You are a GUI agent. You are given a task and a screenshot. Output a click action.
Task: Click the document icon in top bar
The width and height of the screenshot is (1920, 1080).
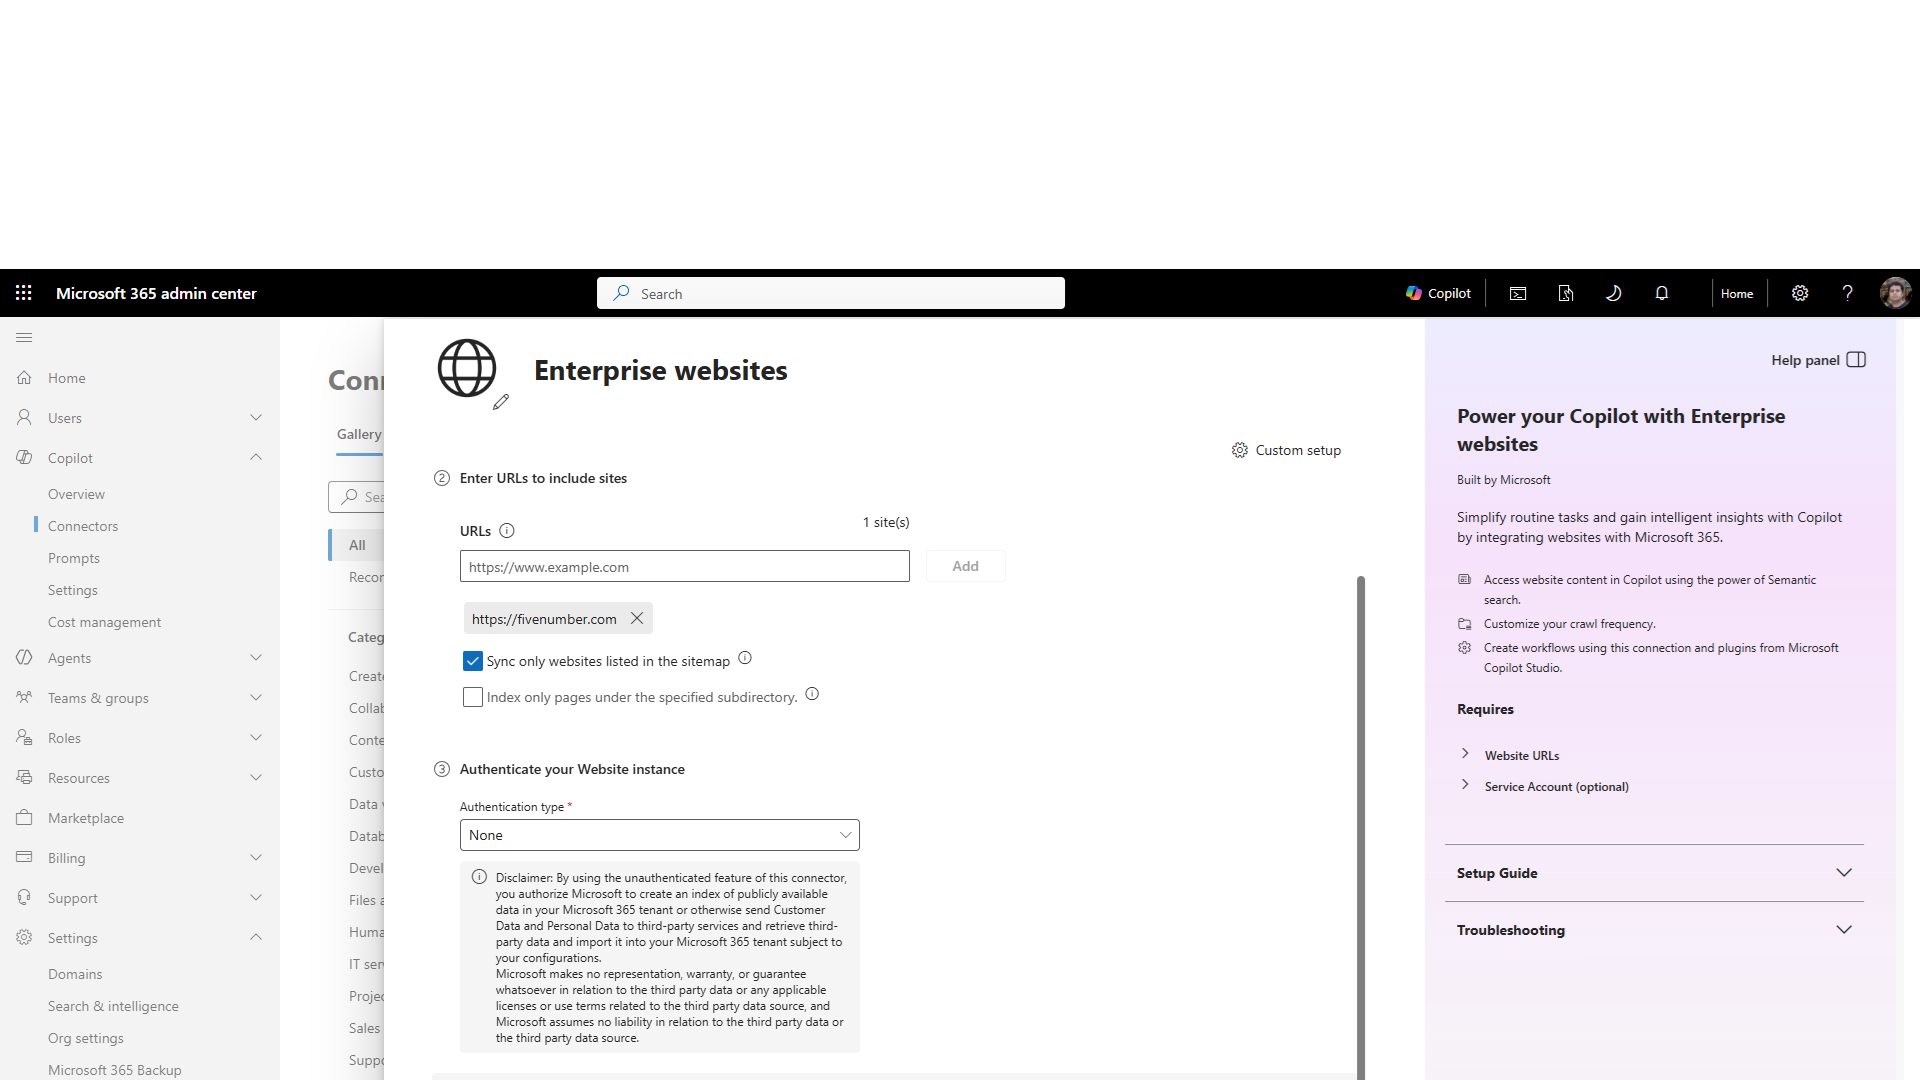point(1566,293)
